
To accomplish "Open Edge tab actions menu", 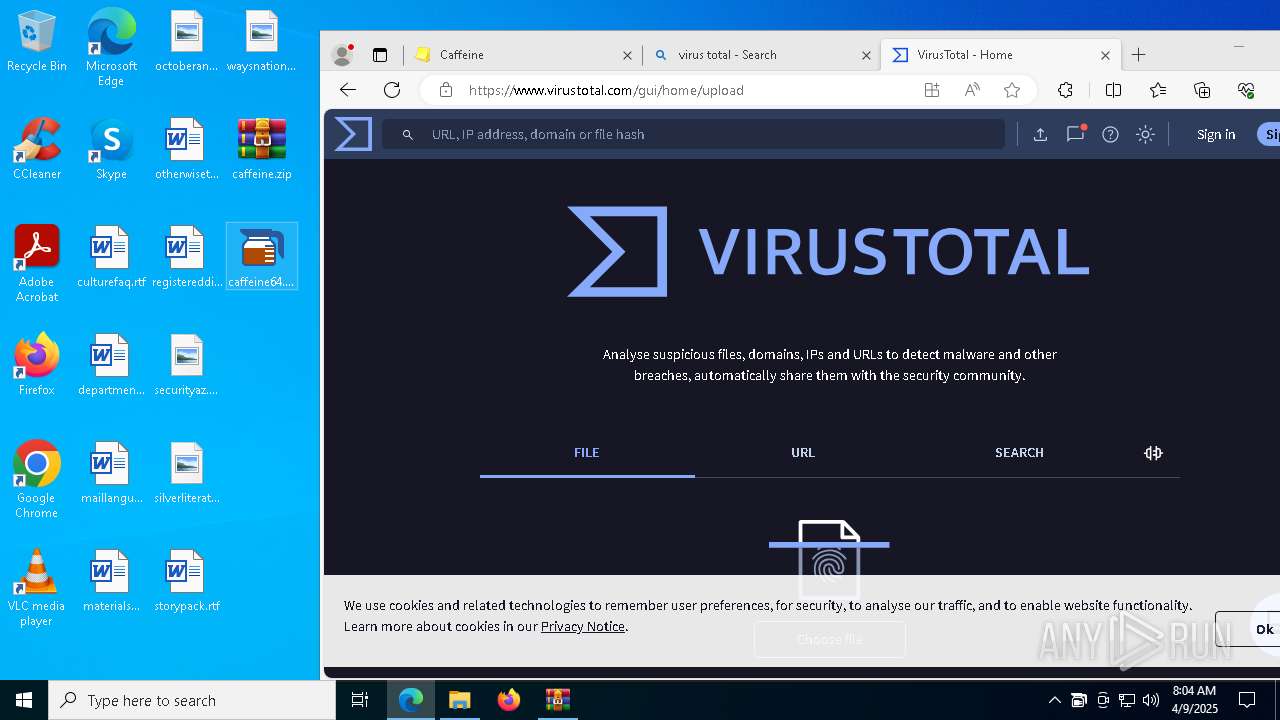I will coord(380,55).
